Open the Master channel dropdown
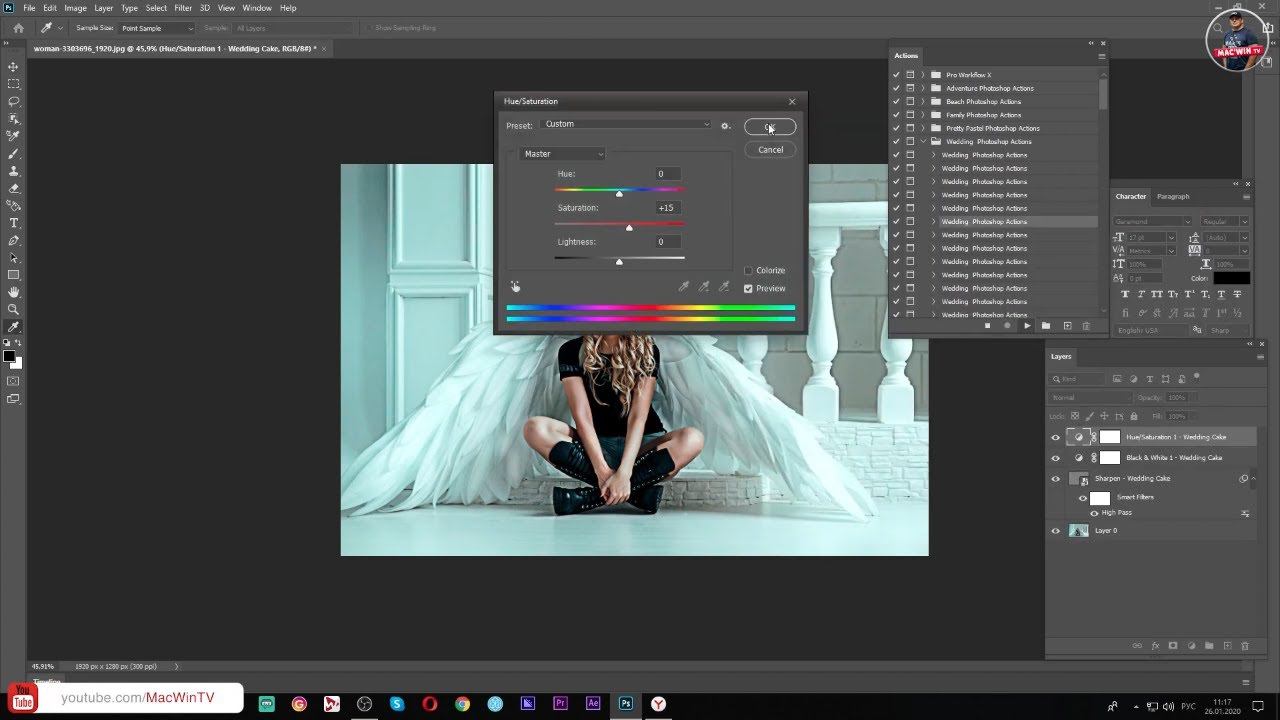The width and height of the screenshot is (1280, 720). click(x=563, y=154)
